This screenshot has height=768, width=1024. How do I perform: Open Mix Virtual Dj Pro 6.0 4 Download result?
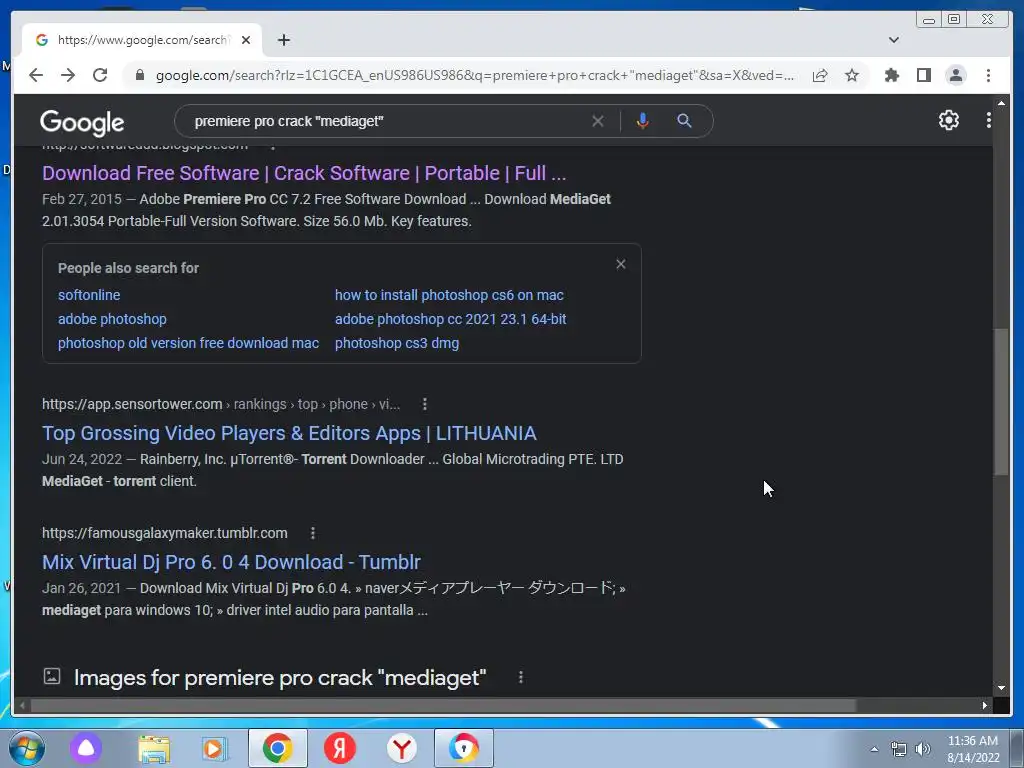231,562
